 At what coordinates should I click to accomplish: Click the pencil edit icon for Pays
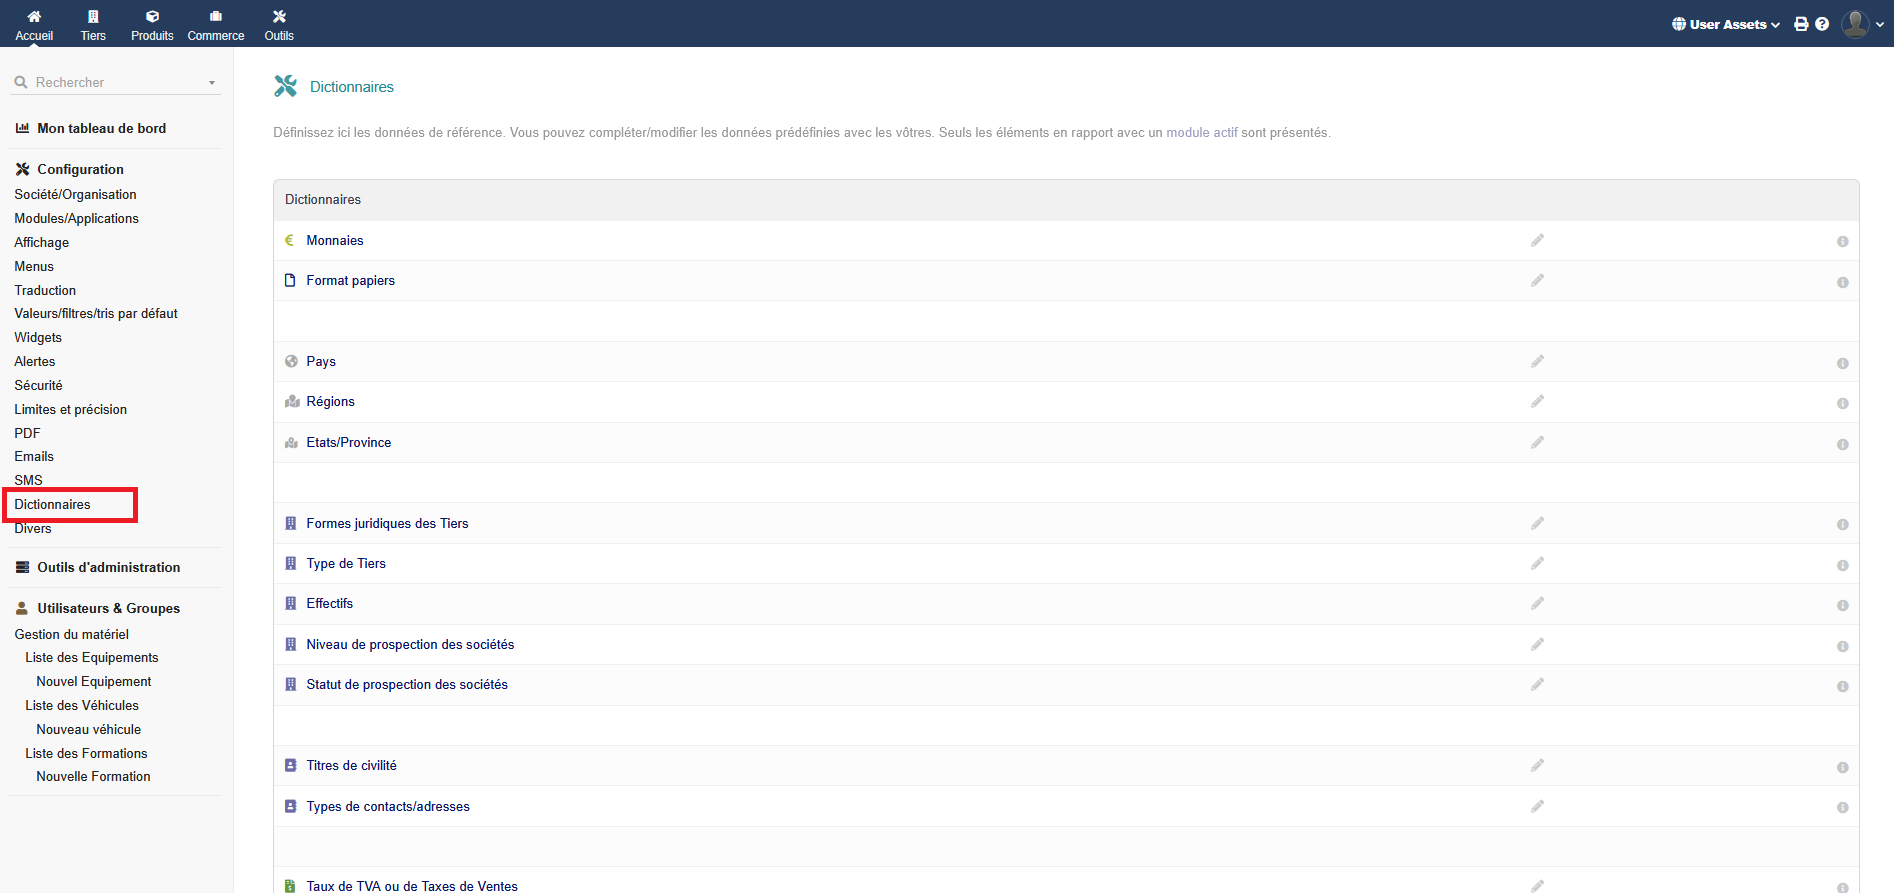pyautogui.click(x=1537, y=361)
